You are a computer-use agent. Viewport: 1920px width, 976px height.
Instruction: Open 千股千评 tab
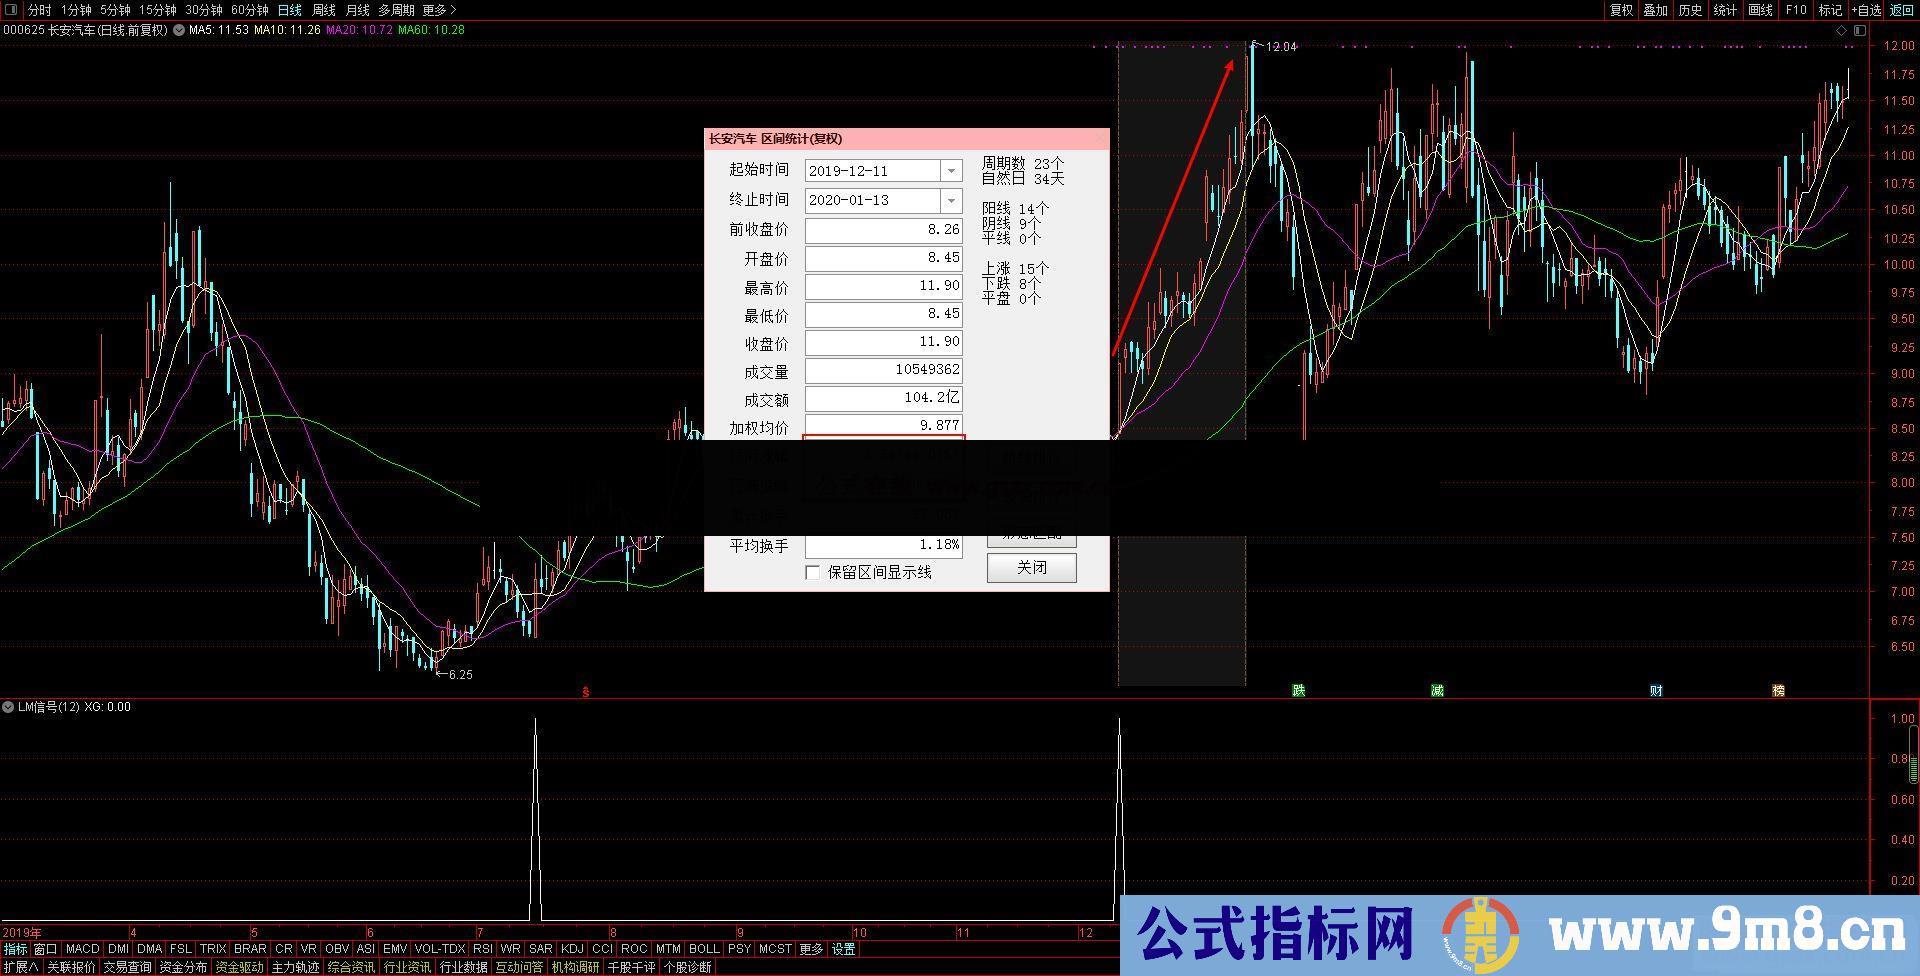tap(631, 967)
